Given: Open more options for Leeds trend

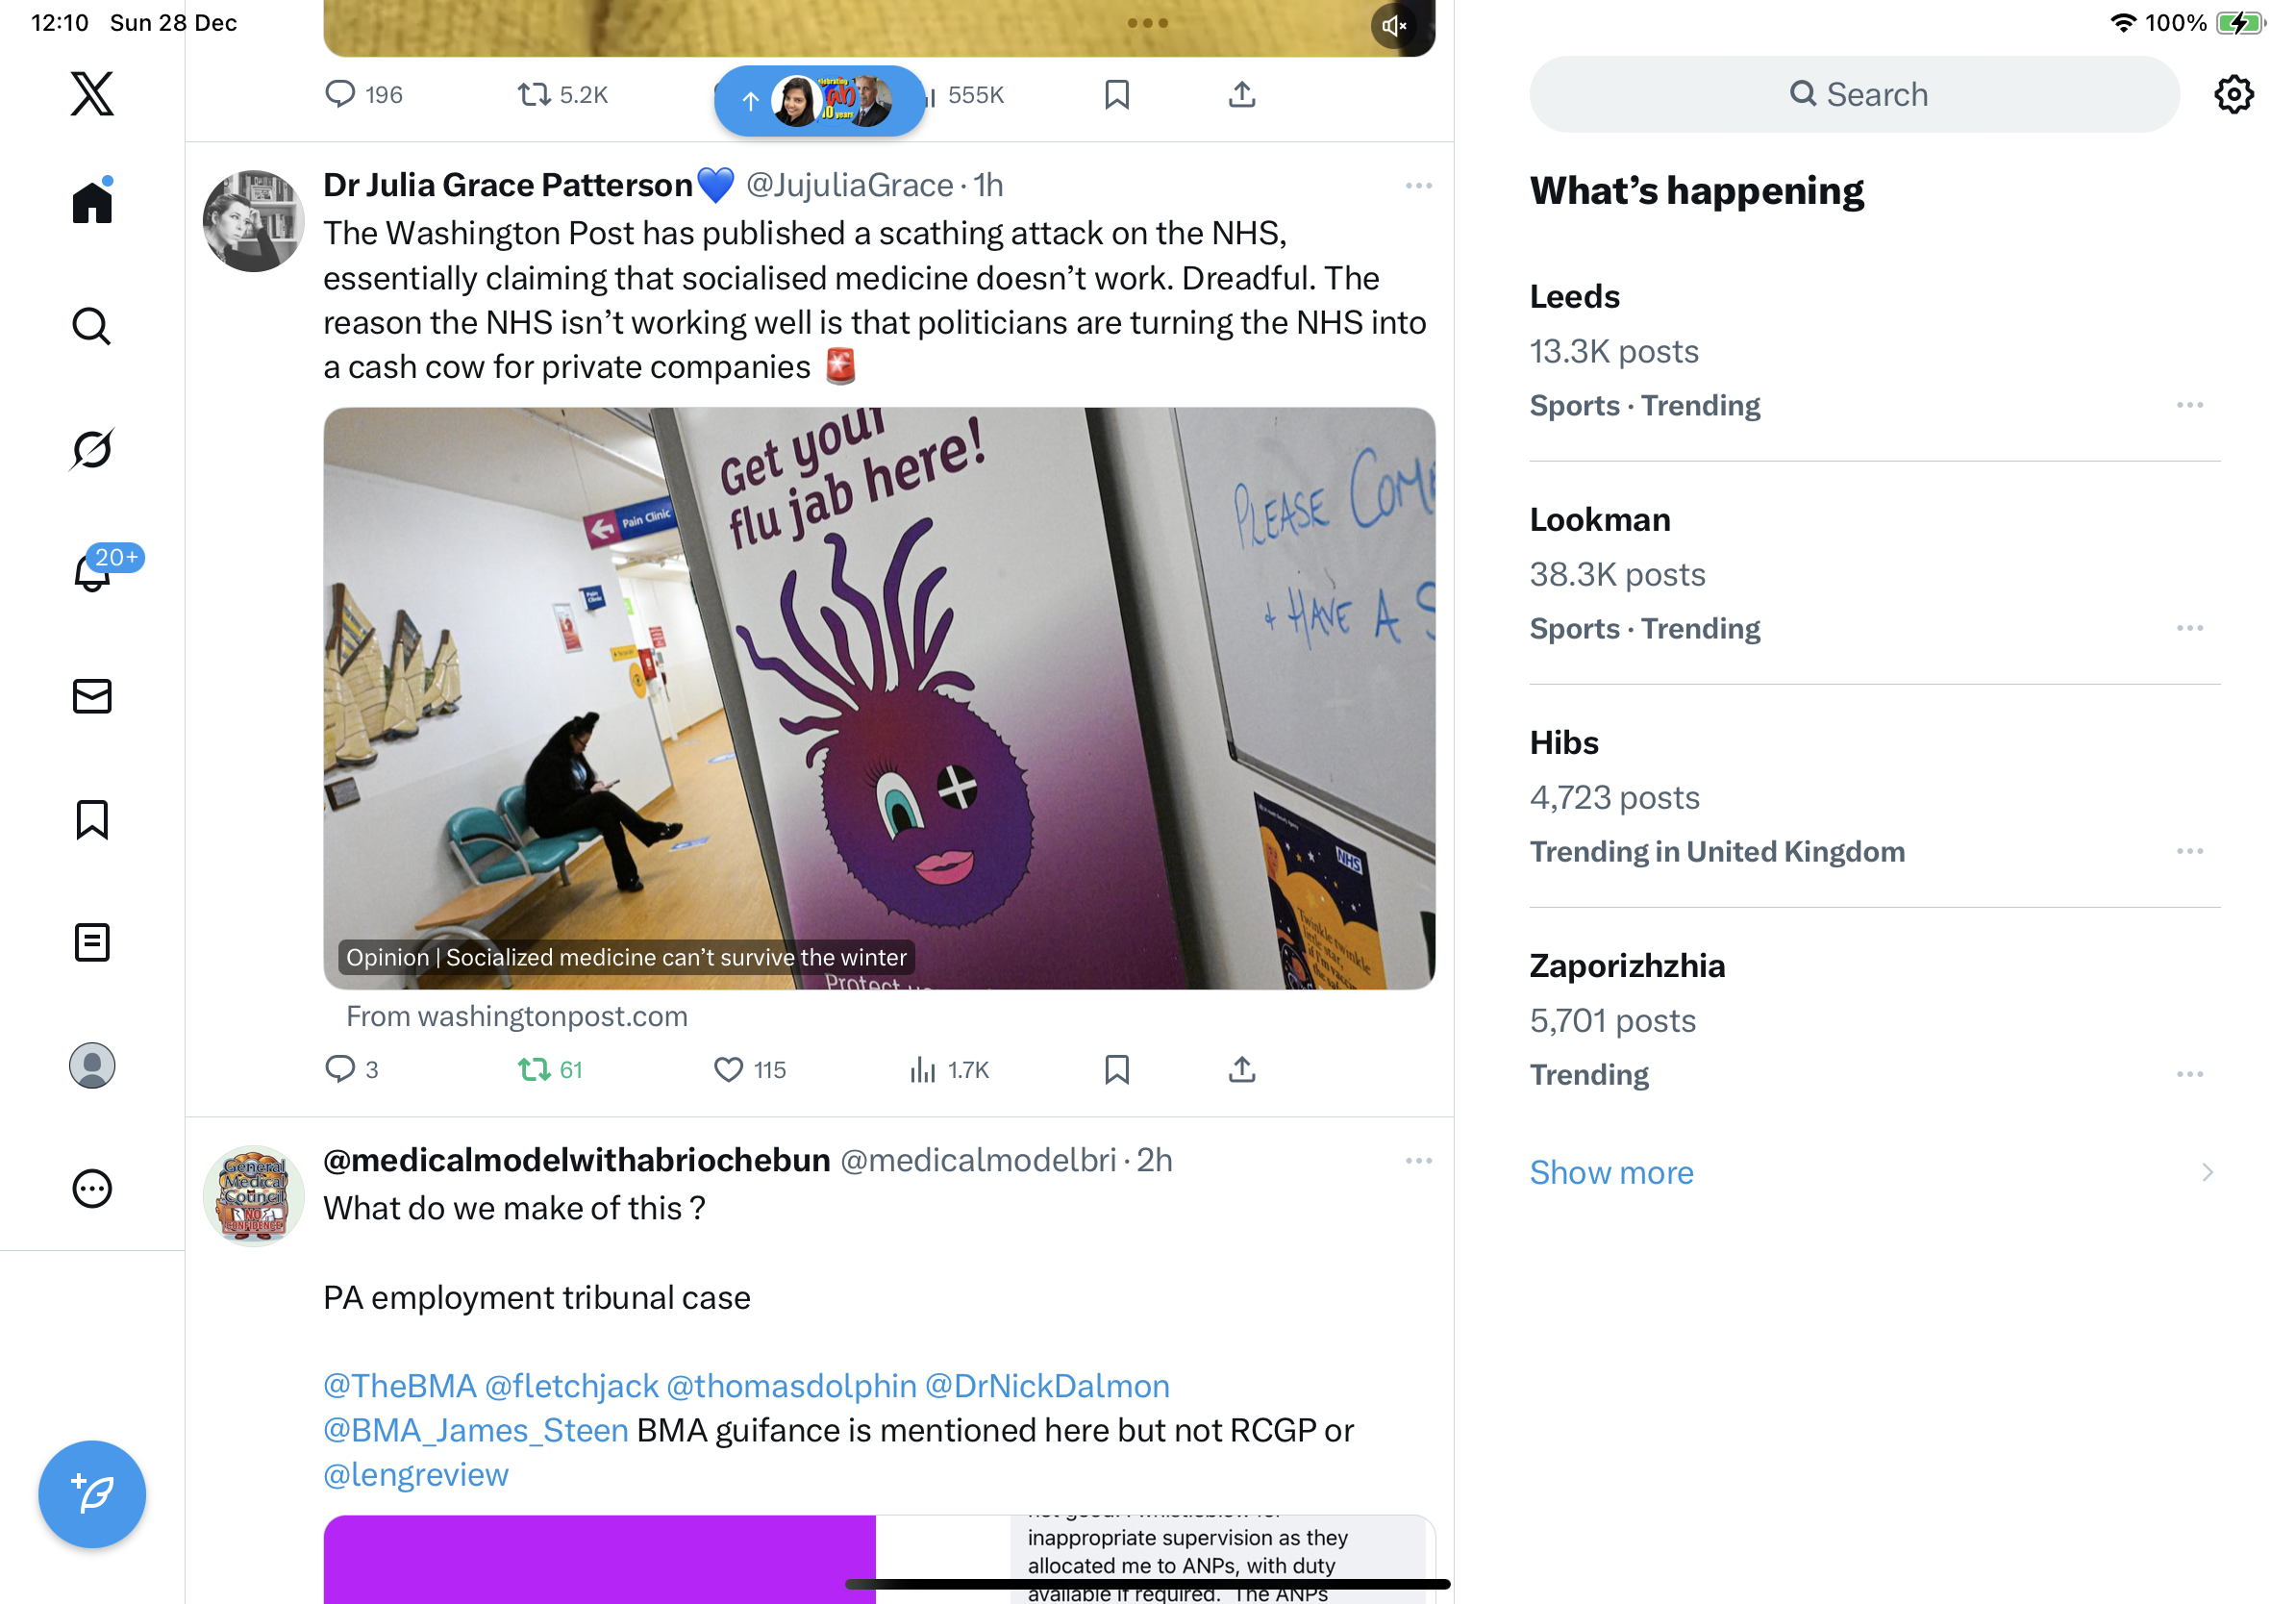Looking at the screenshot, I should (2189, 405).
